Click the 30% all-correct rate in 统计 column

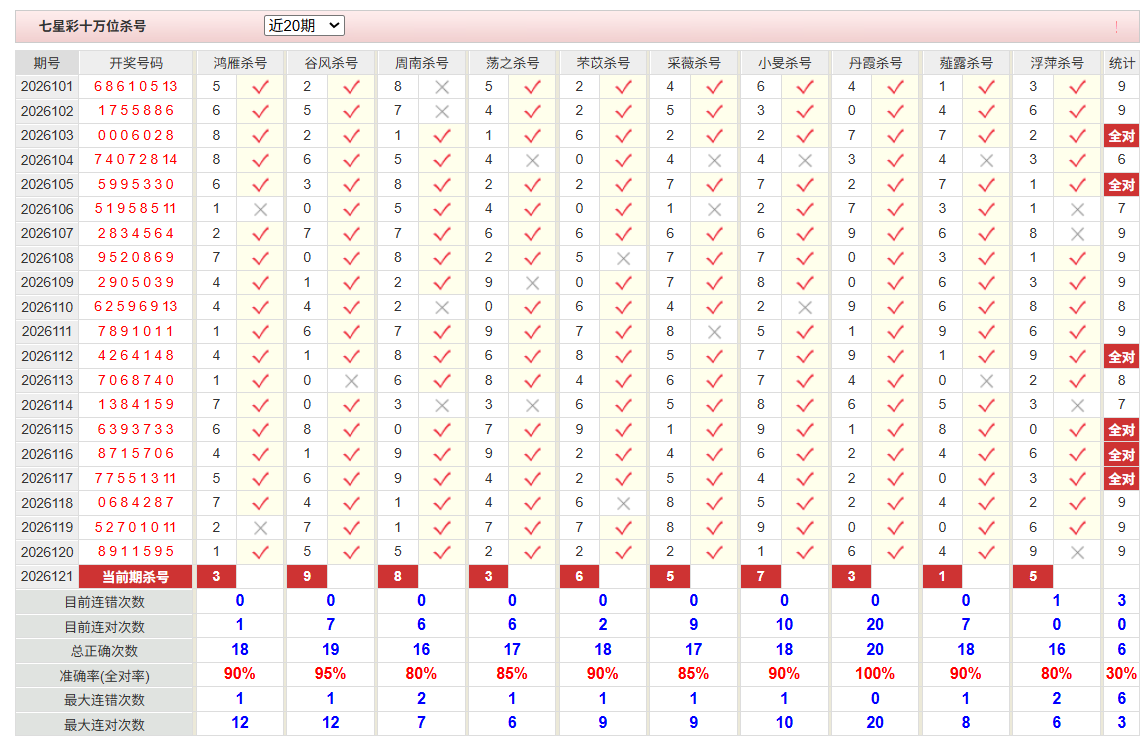tap(1121, 674)
